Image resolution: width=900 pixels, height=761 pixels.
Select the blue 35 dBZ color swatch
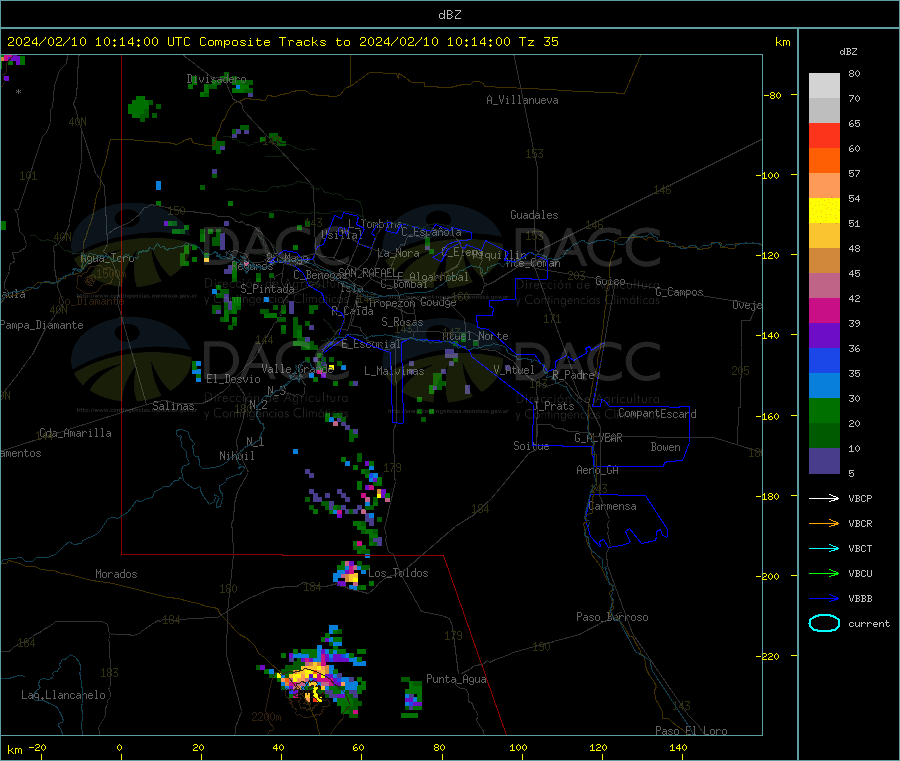(x=824, y=360)
